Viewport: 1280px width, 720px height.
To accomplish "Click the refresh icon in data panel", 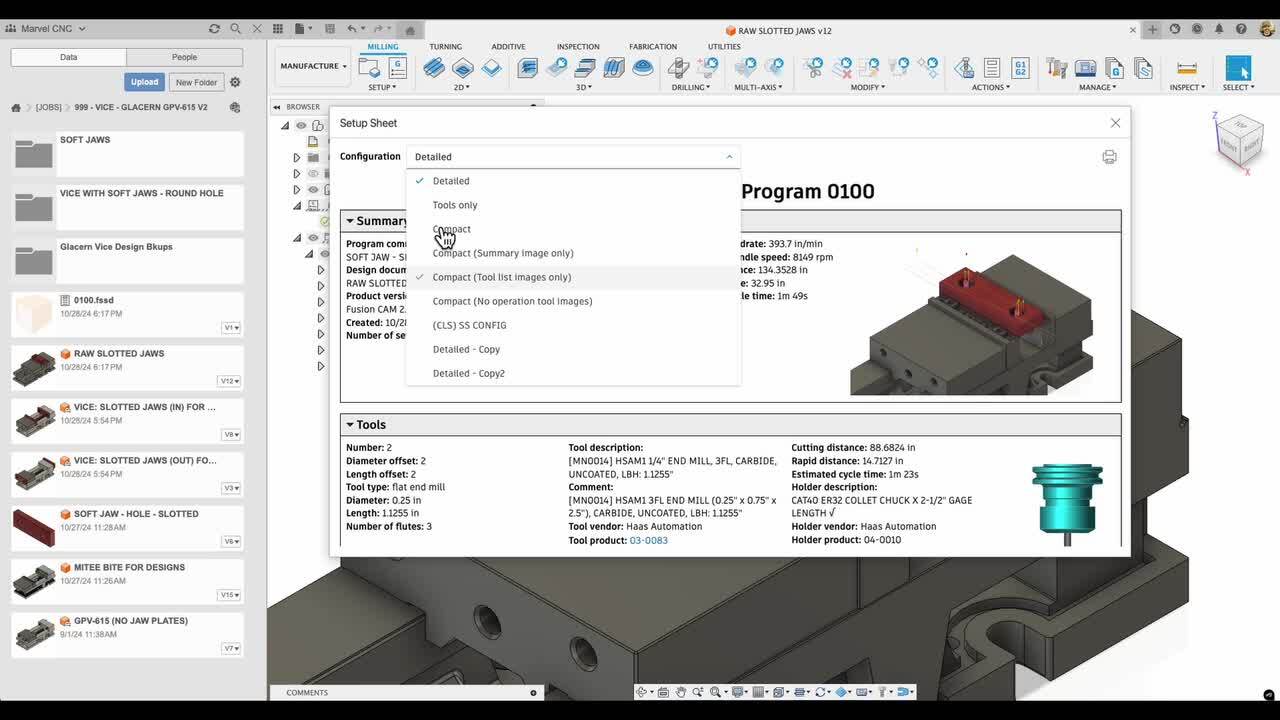I will [214, 29].
